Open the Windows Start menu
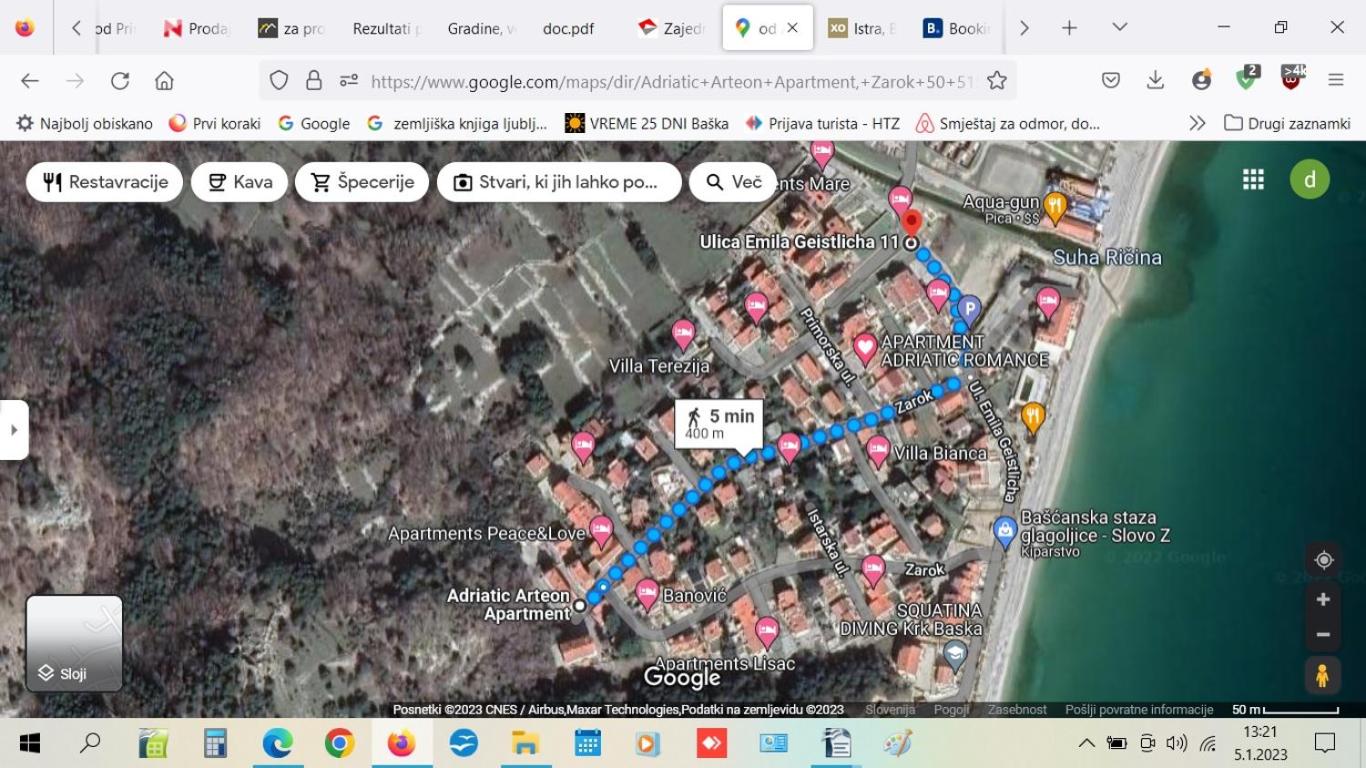 point(30,743)
